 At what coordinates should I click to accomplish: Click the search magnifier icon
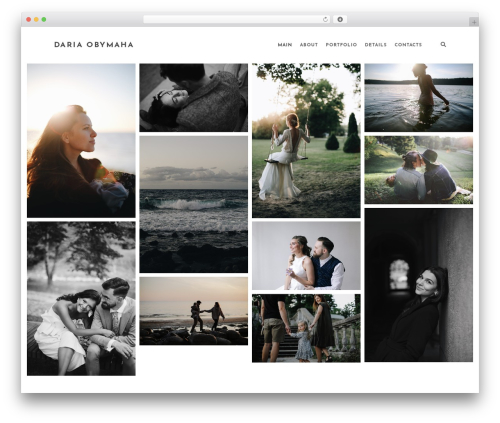[443, 44]
